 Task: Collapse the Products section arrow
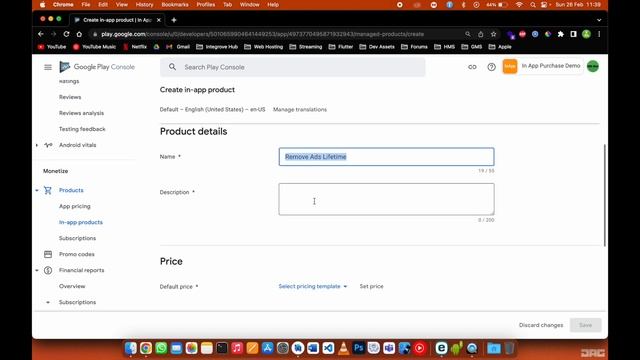[x=37, y=190]
